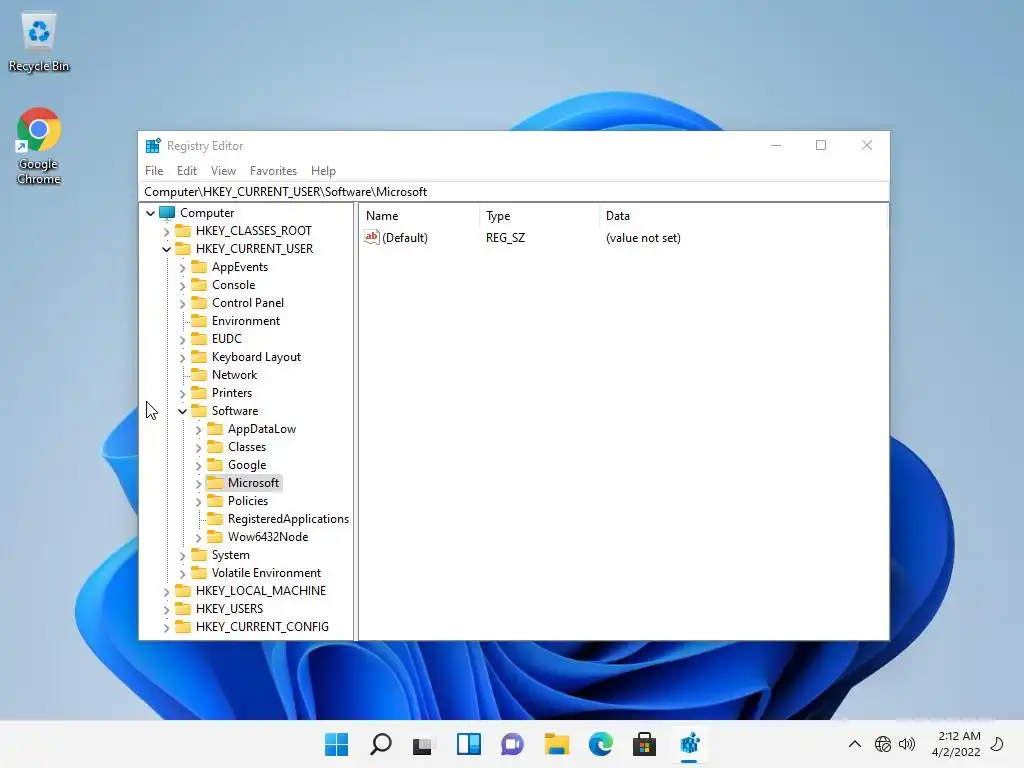
Task: Open the View menu
Action: pyautogui.click(x=223, y=170)
